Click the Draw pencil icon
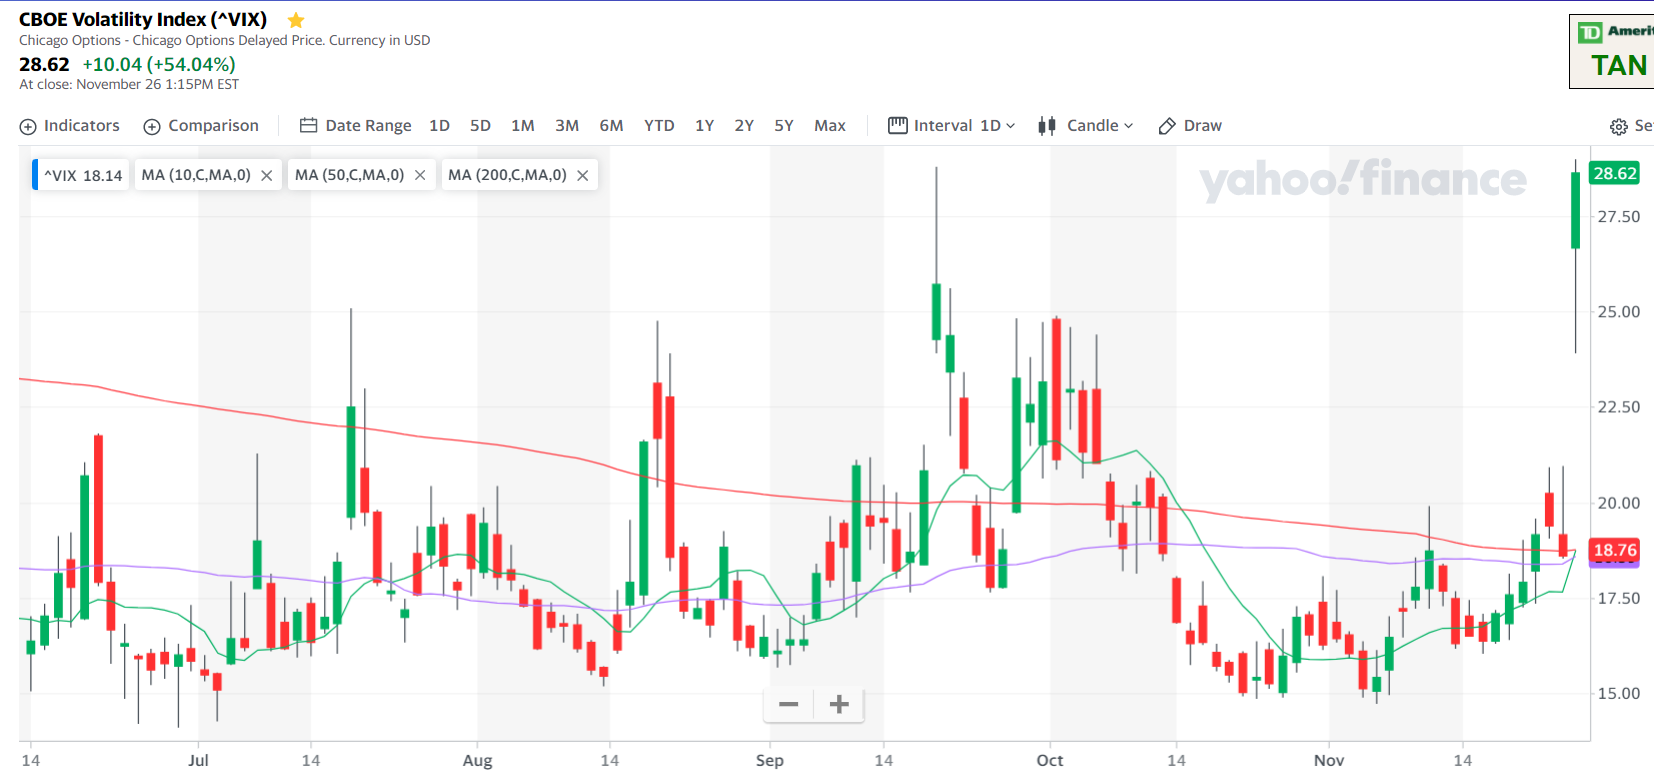Image resolution: width=1654 pixels, height=777 pixels. (x=1167, y=126)
